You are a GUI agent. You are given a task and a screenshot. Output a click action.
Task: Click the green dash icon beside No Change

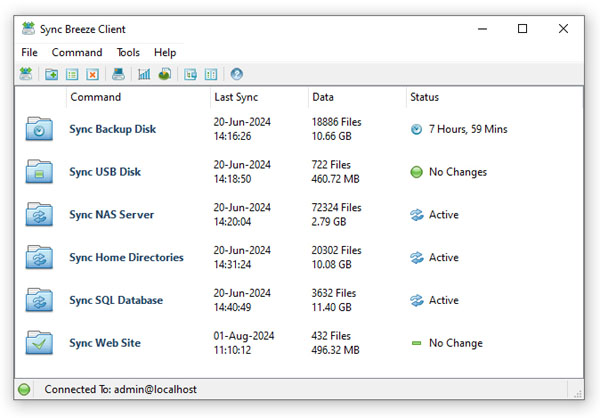(x=416, y=343)
